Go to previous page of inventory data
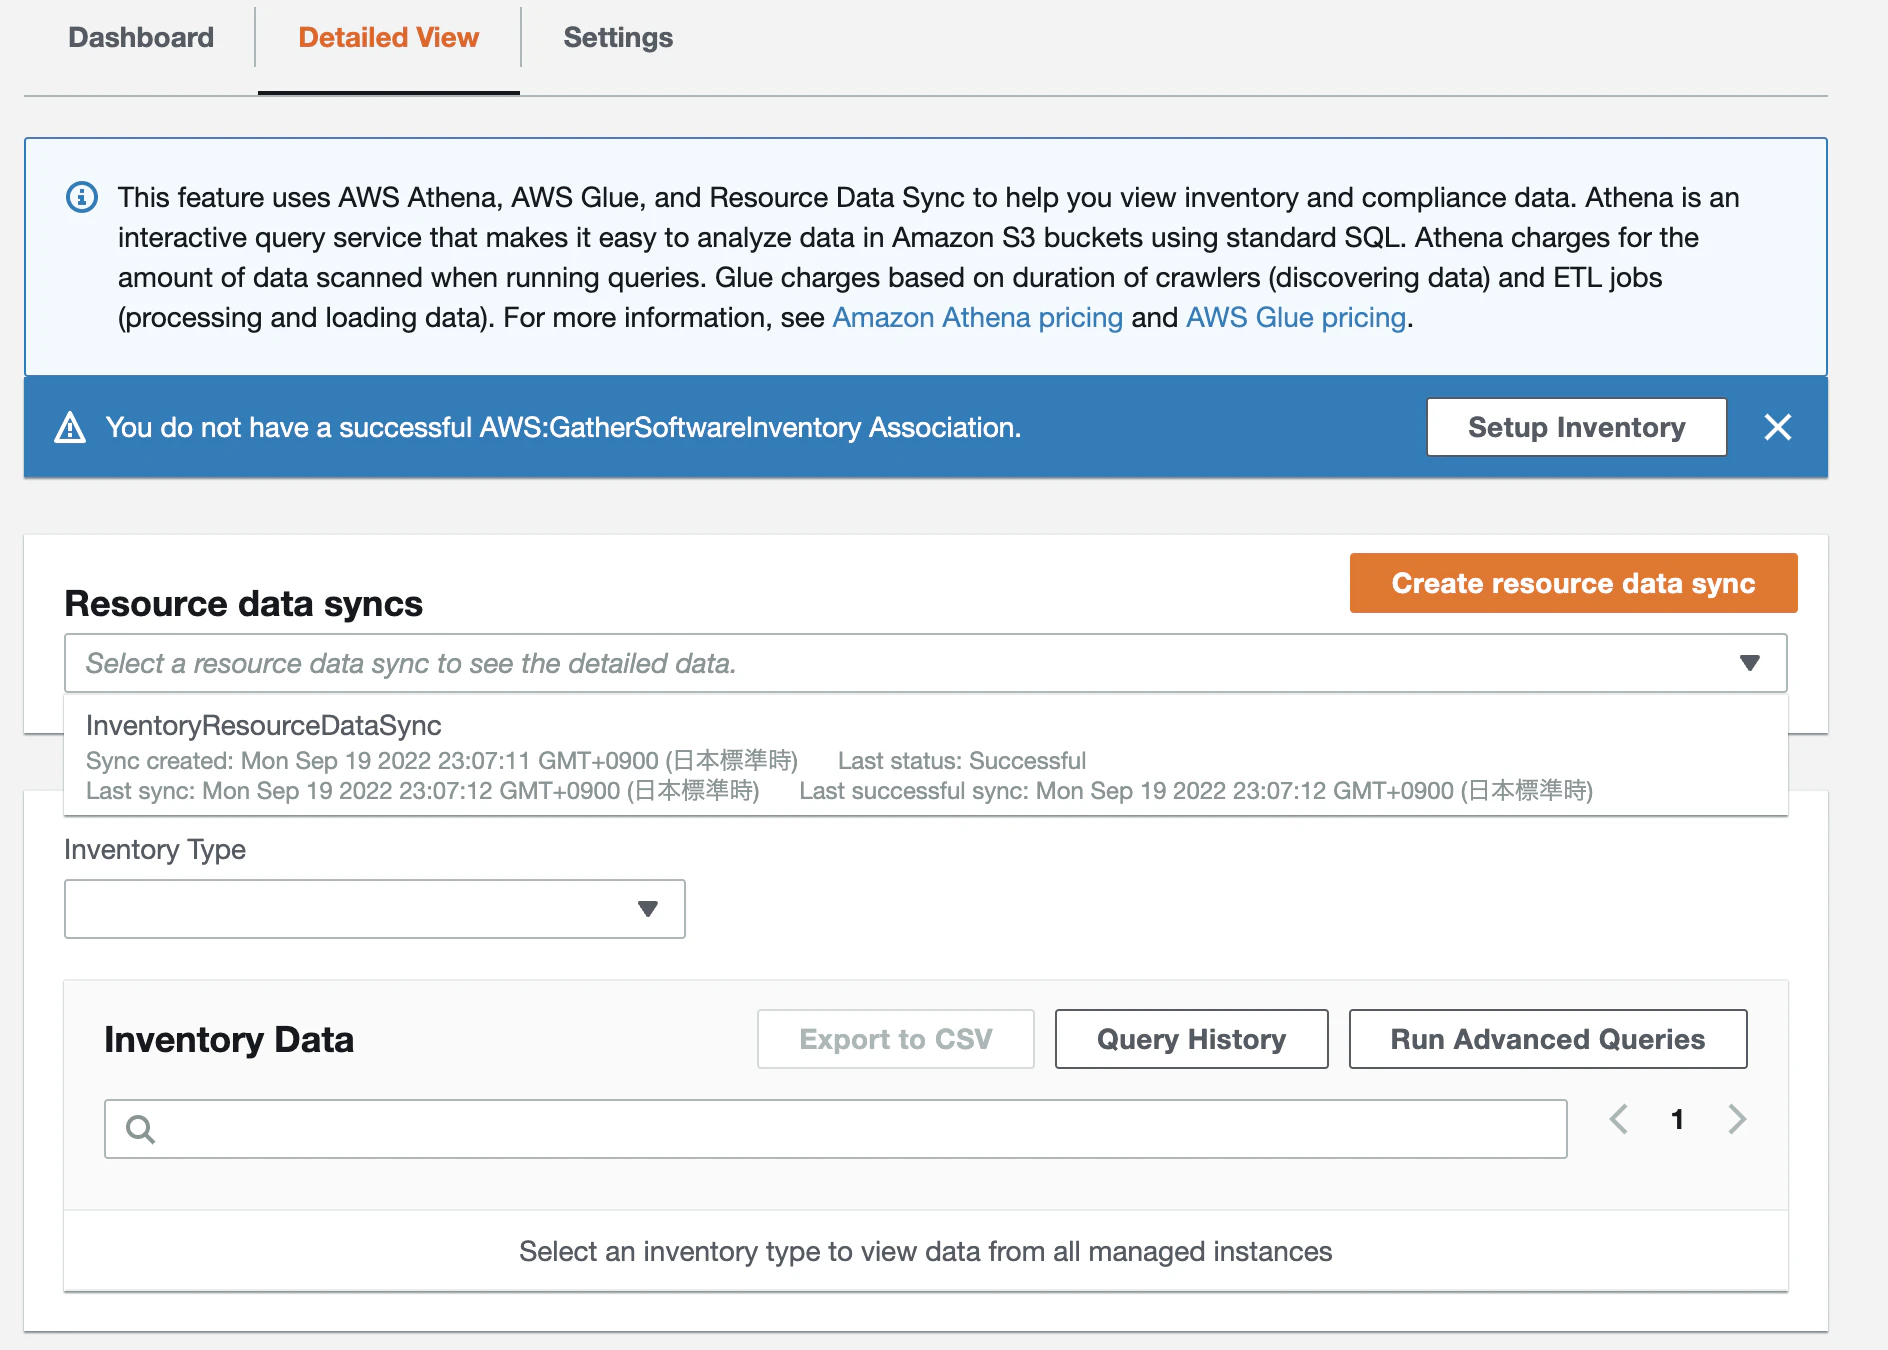This screenshot has width=1888, height=1350. point(1619,1119)
